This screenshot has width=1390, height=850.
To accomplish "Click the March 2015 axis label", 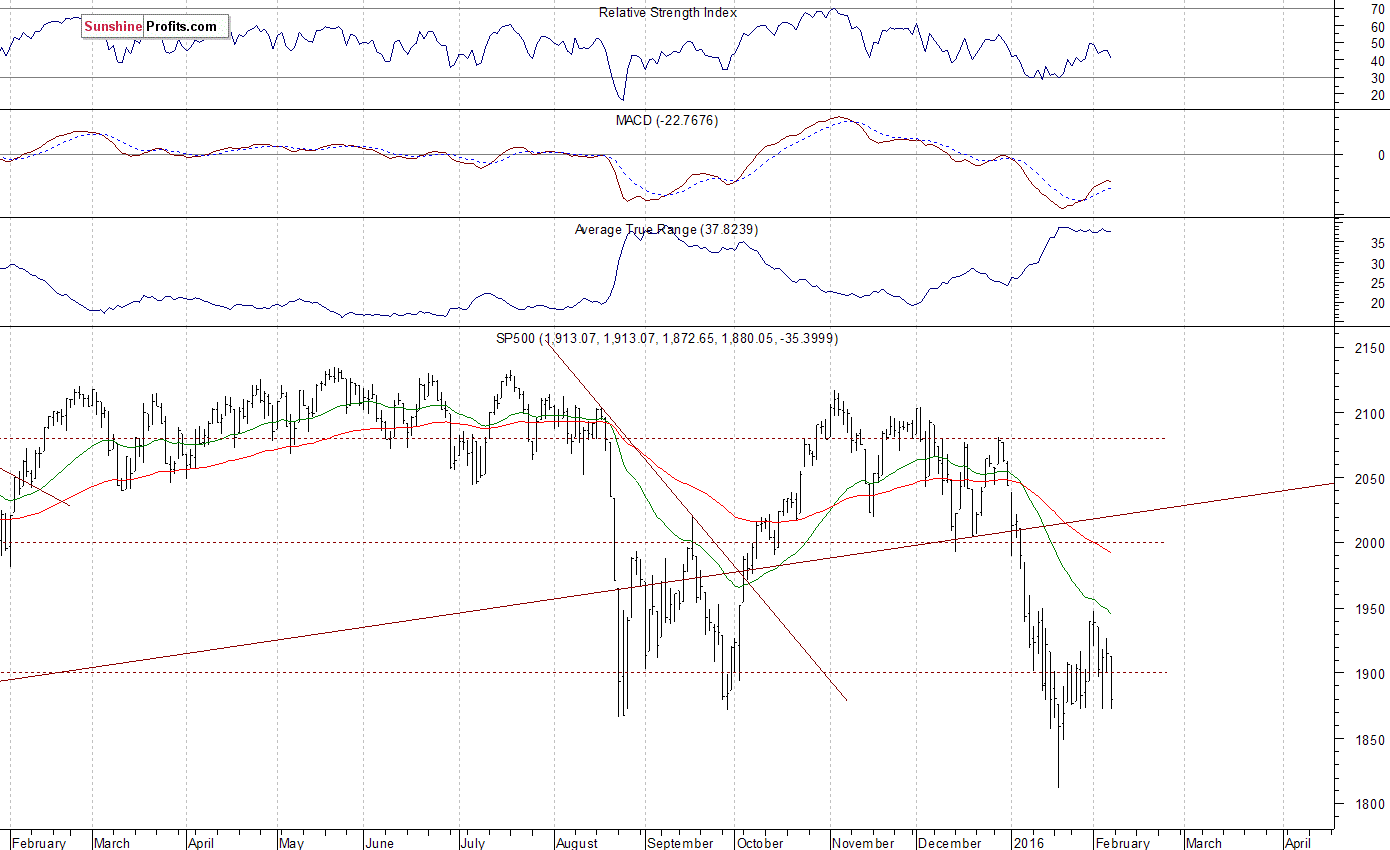I will (x=111, y=843).
